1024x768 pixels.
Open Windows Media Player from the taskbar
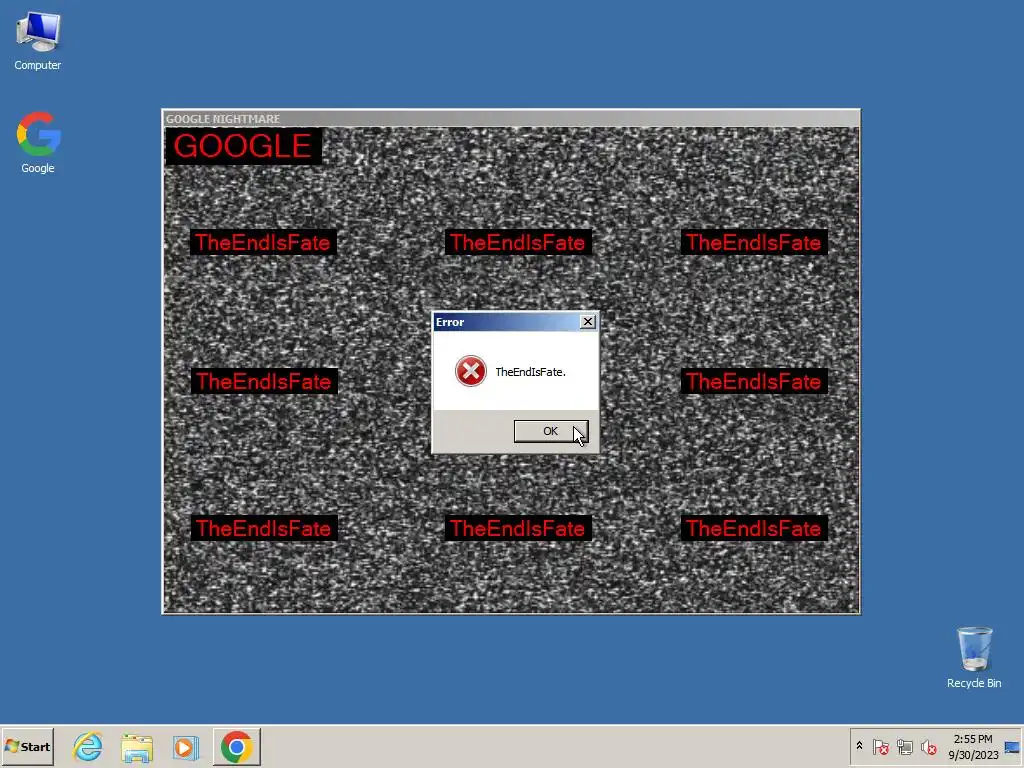pyautogui.click(x=185, y=747)
